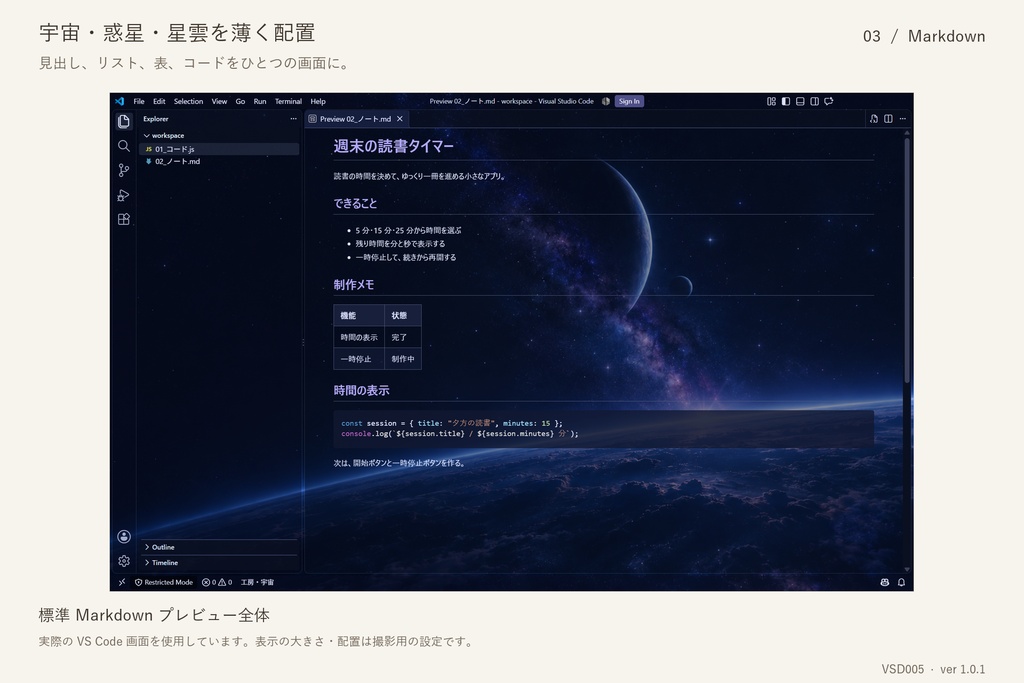The image size is (1024, 683).
Task: Select the Preview 02_ノート.md tab
Action: click(x=357, y=119)
